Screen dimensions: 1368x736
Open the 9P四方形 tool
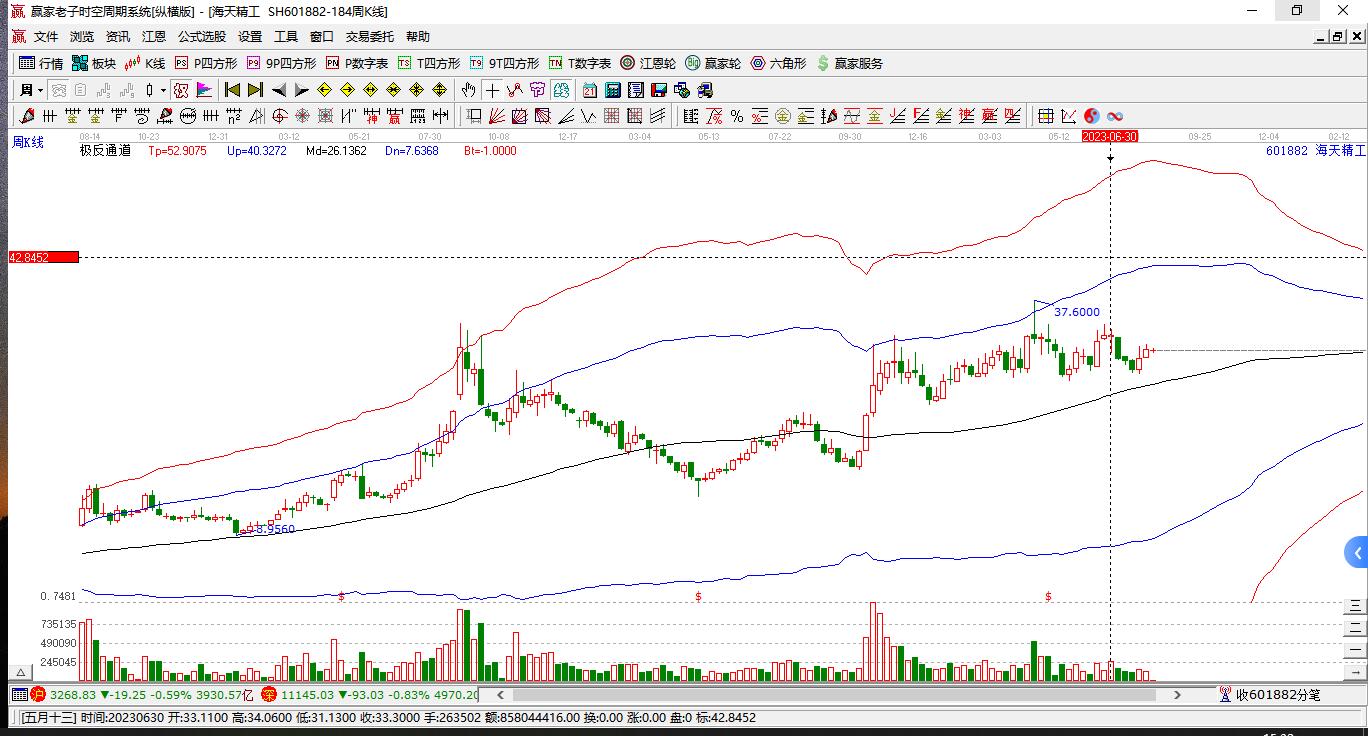[281, 63]
